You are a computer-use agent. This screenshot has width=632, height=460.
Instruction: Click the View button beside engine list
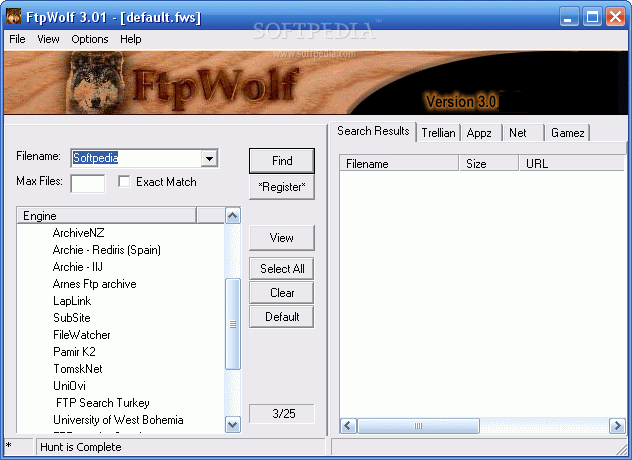282,238
